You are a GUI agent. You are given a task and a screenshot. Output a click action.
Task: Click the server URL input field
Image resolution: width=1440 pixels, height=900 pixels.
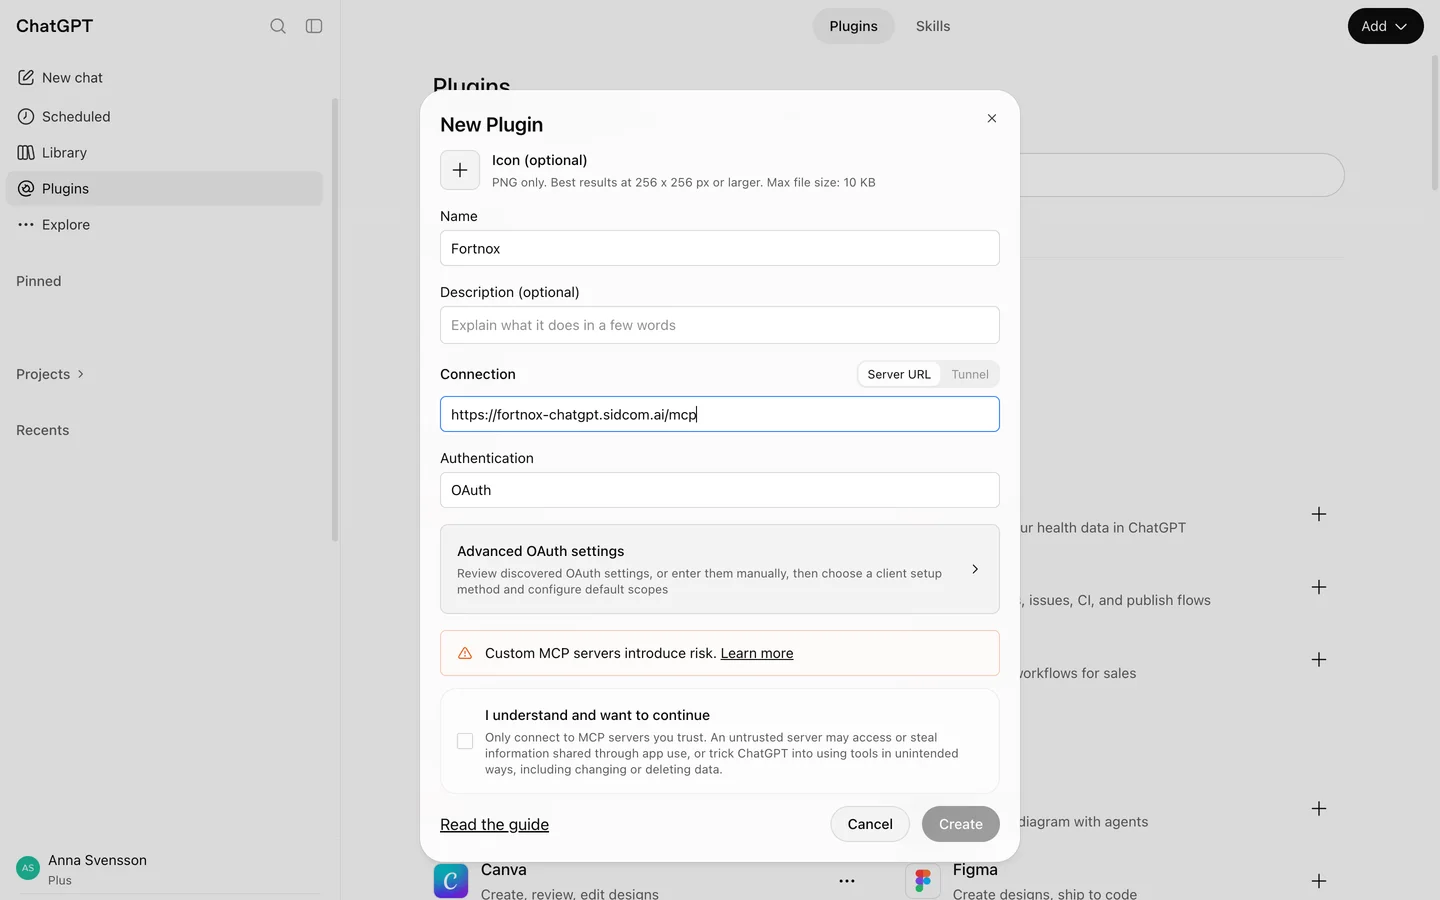coord(720,414)
